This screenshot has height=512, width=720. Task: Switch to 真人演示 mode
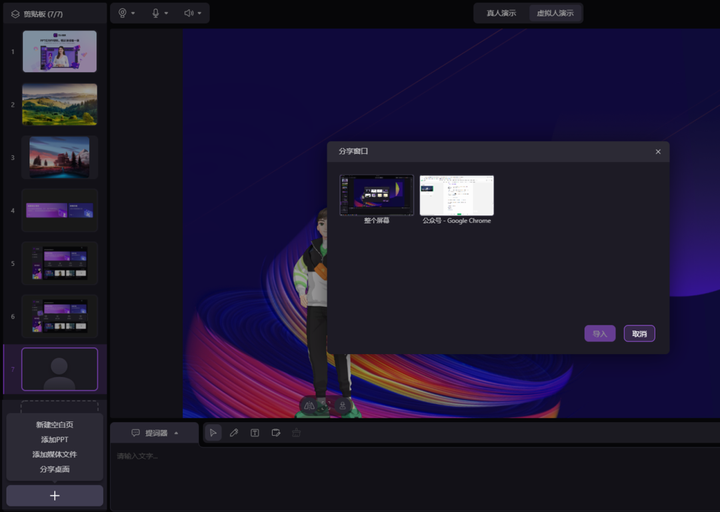pos(501,13)
